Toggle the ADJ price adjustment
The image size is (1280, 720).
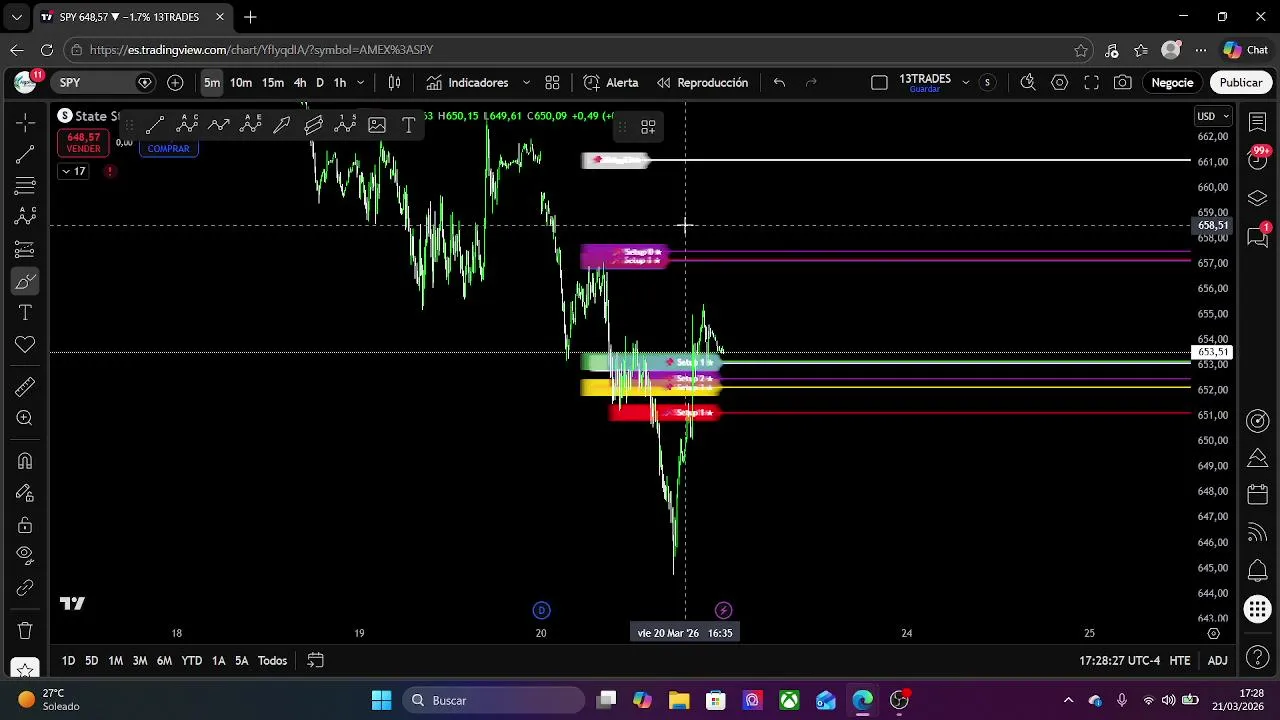tap(1217, 661)
